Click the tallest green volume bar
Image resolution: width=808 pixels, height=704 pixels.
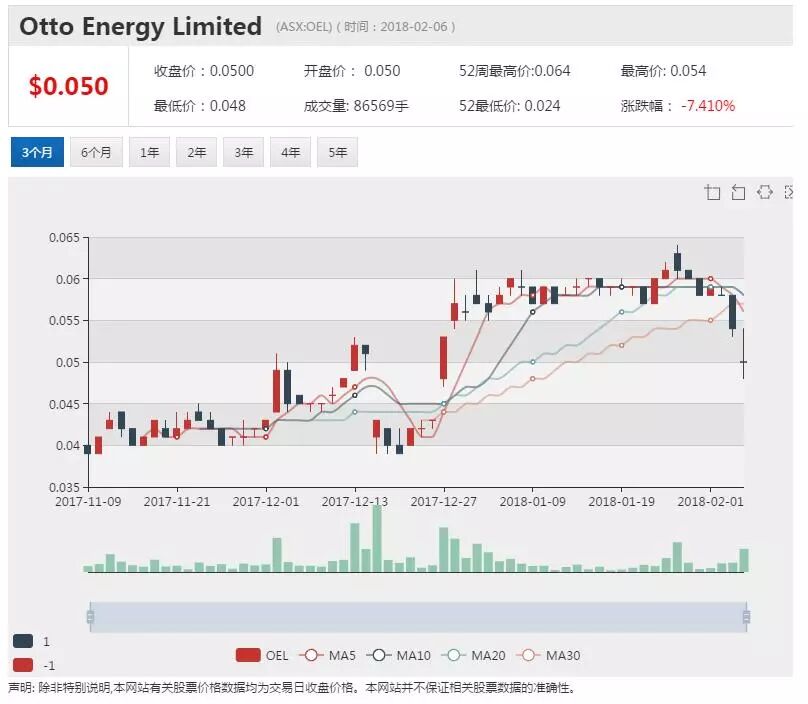pyautogui.click(x=377, y=539)
